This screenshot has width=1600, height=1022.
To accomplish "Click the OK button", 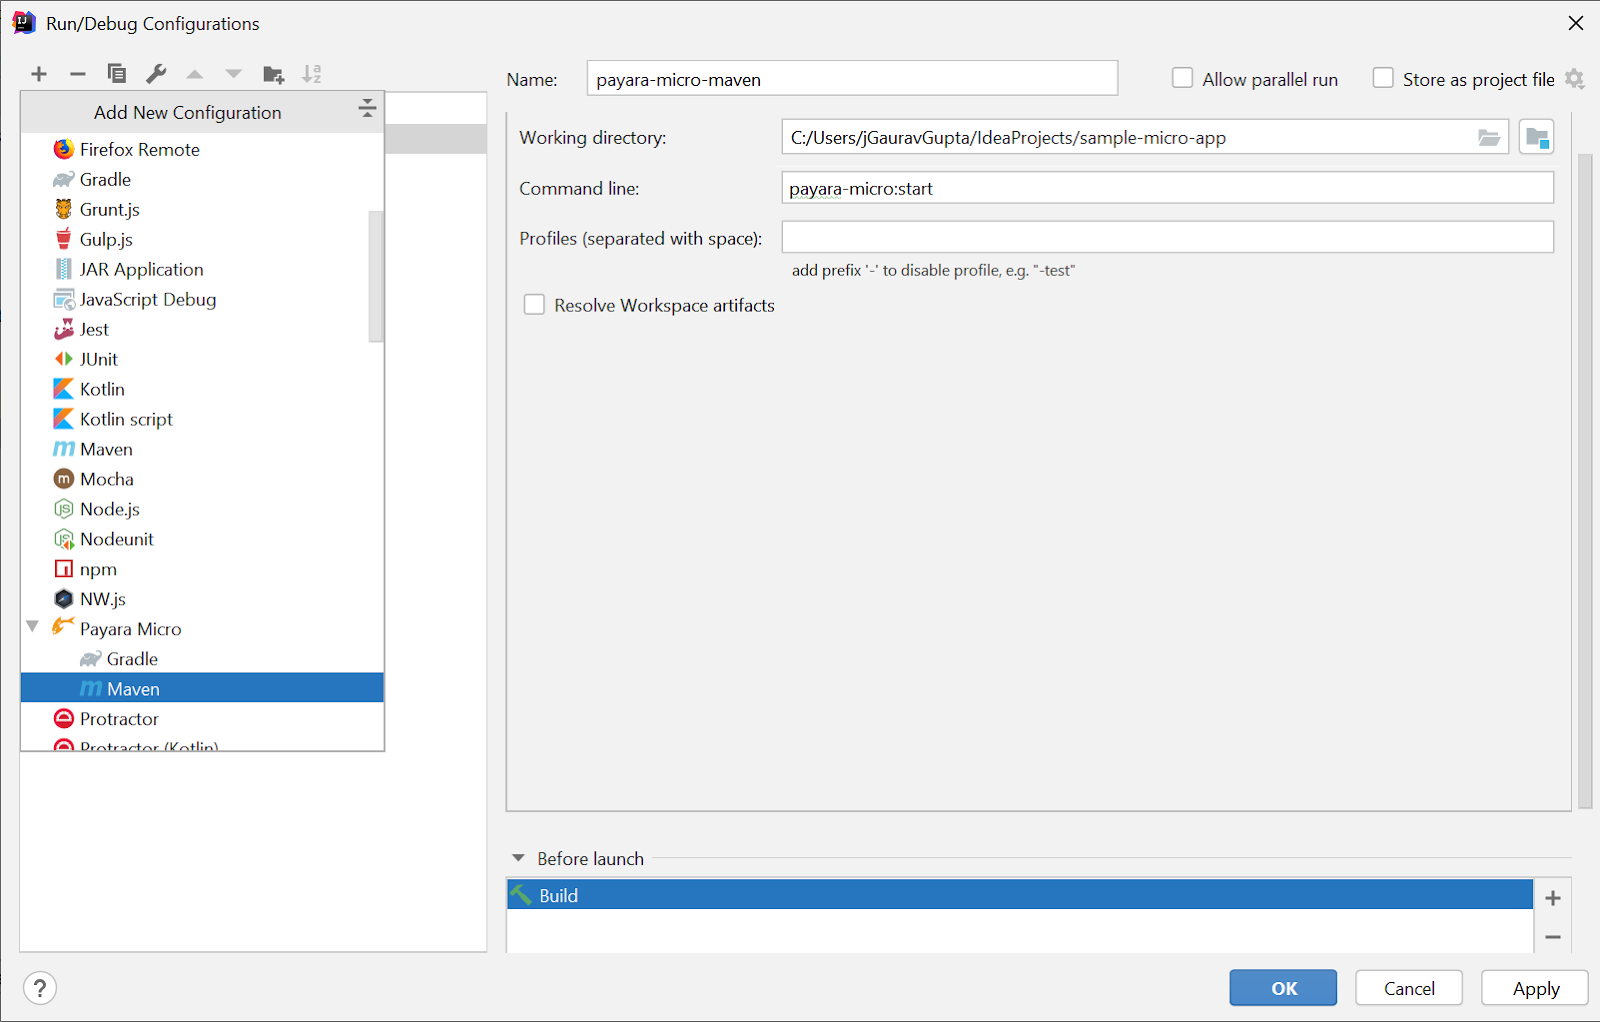I will pyautogui.click(x=1283, y=988).
